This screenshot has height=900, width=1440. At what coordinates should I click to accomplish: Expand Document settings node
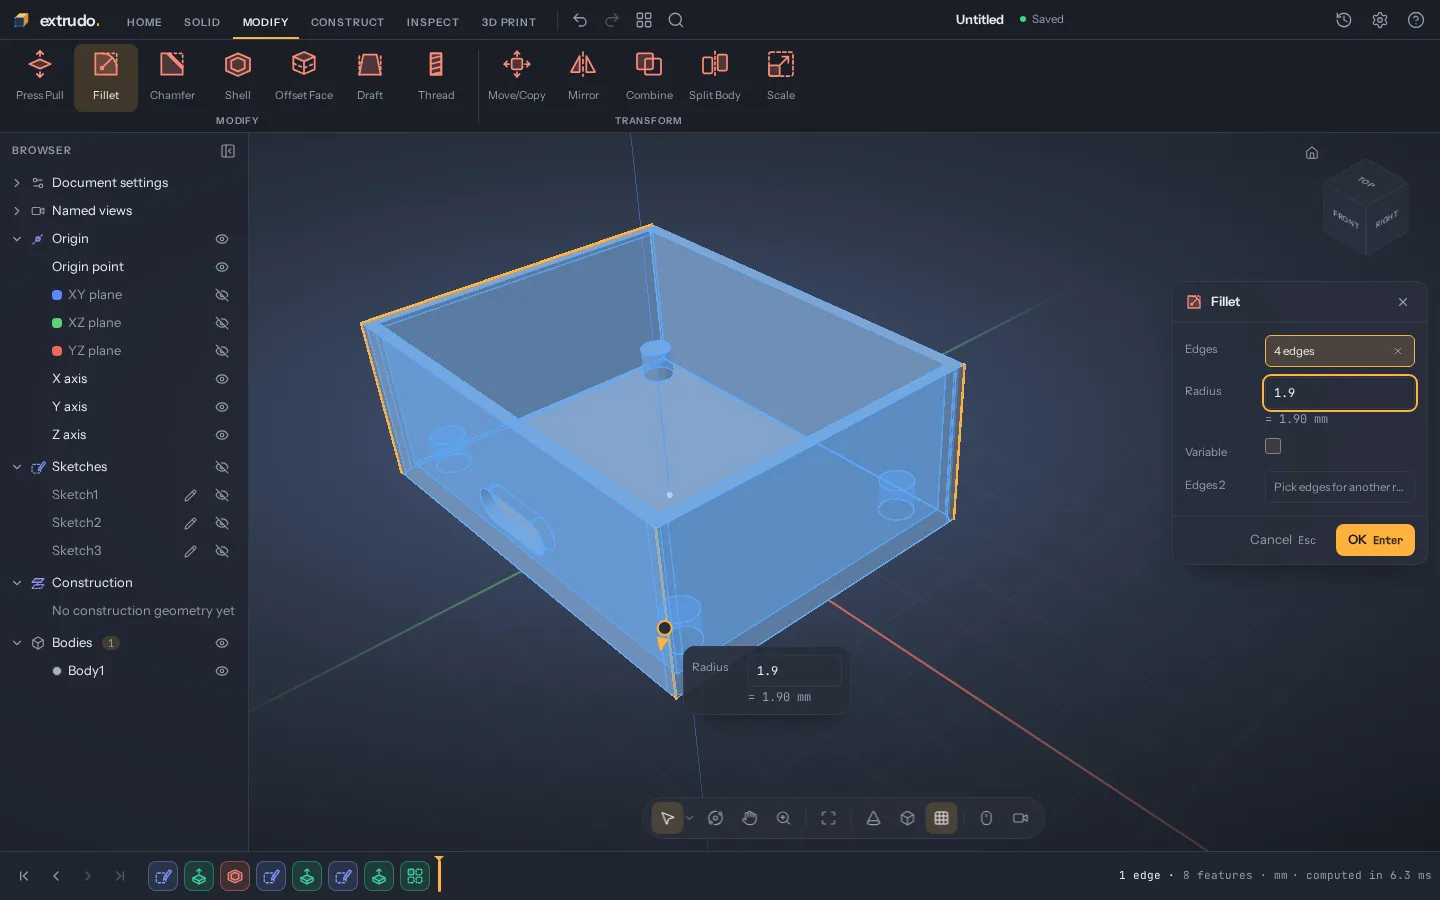(x=17, y=183)
